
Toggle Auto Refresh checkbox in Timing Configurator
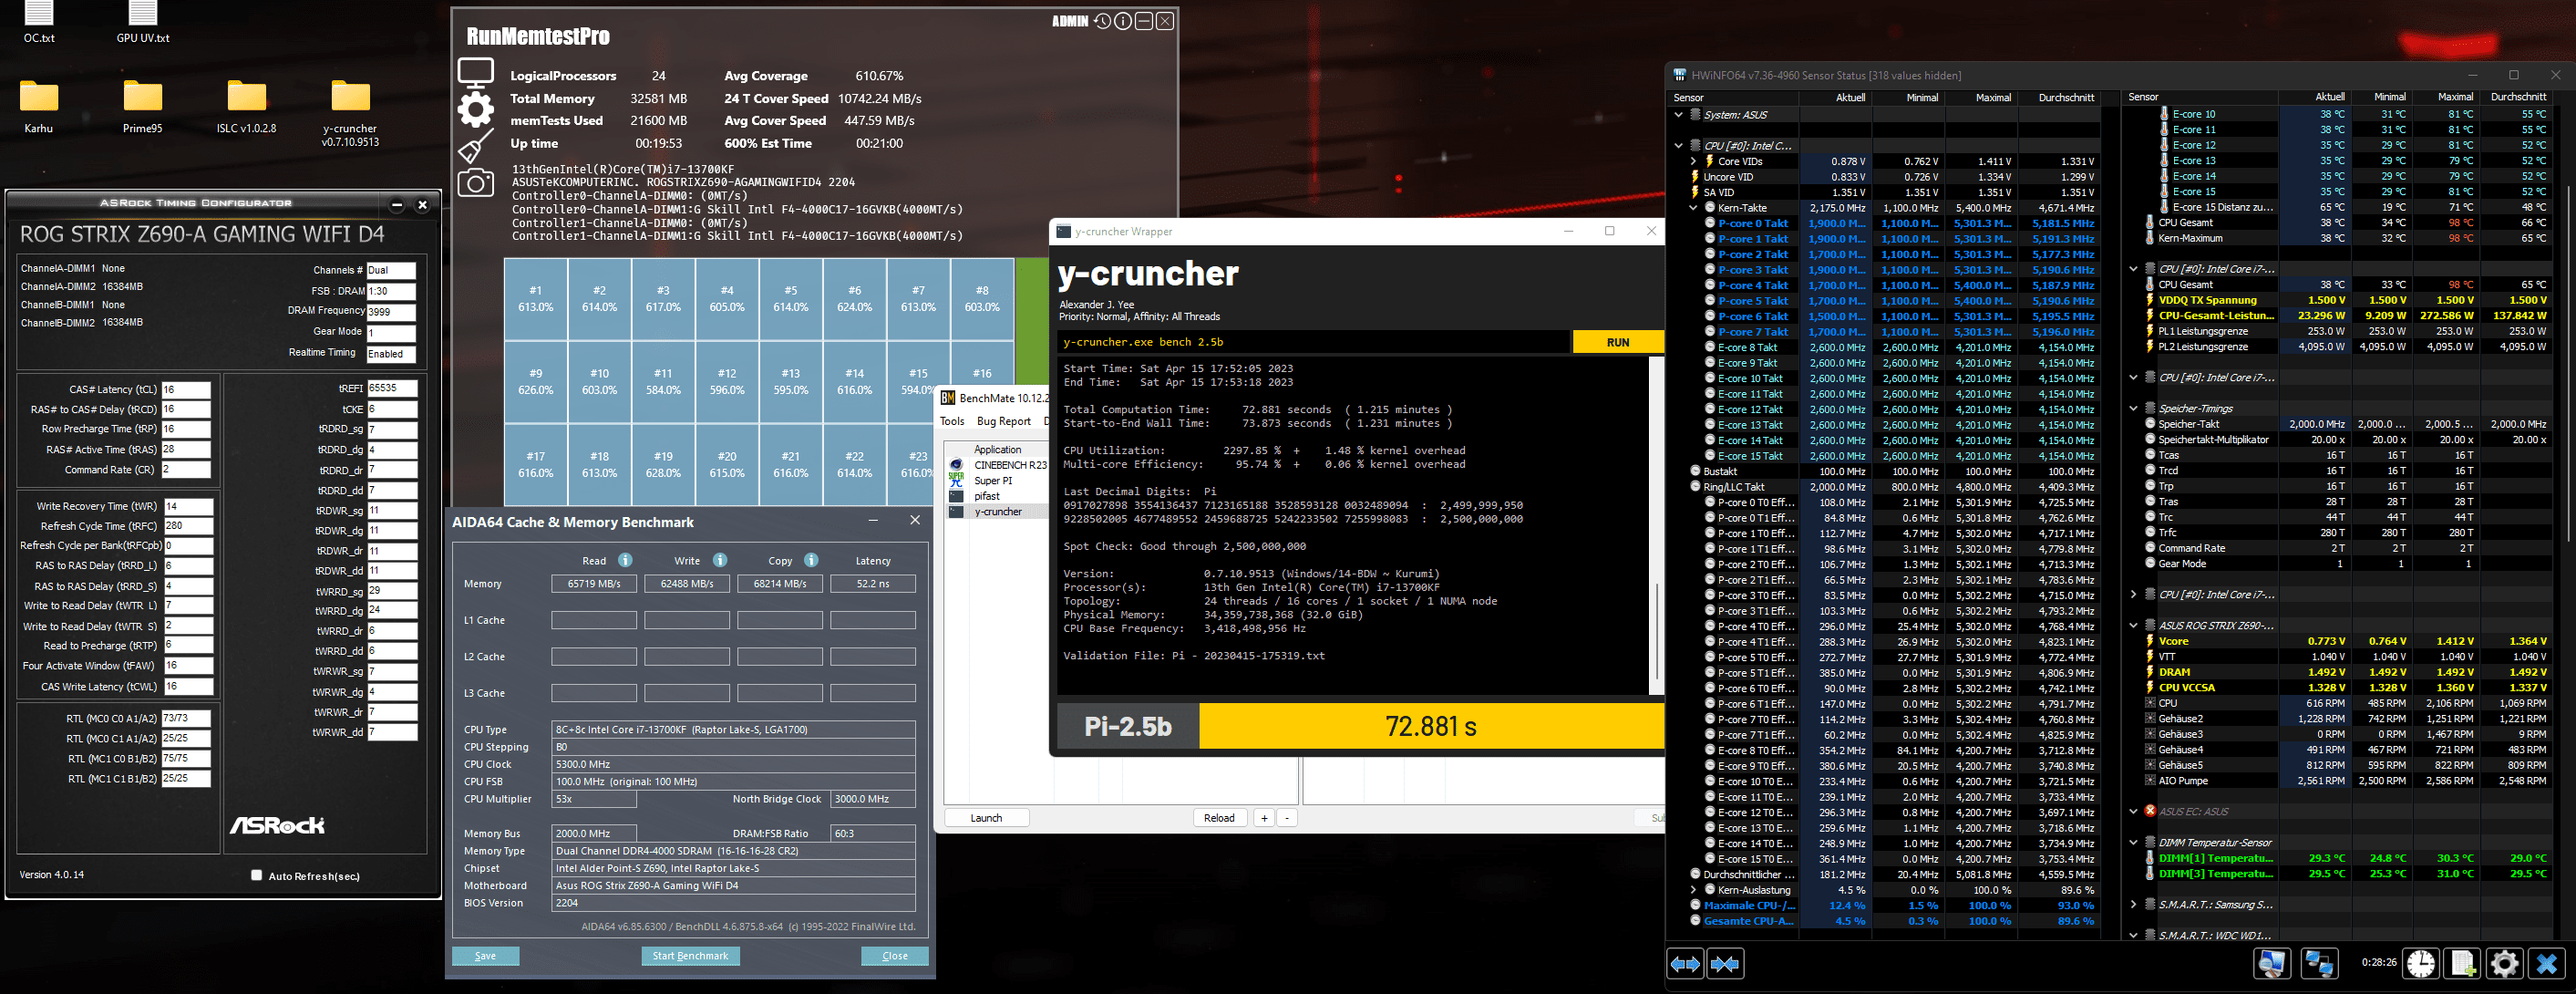click(256, 875)
